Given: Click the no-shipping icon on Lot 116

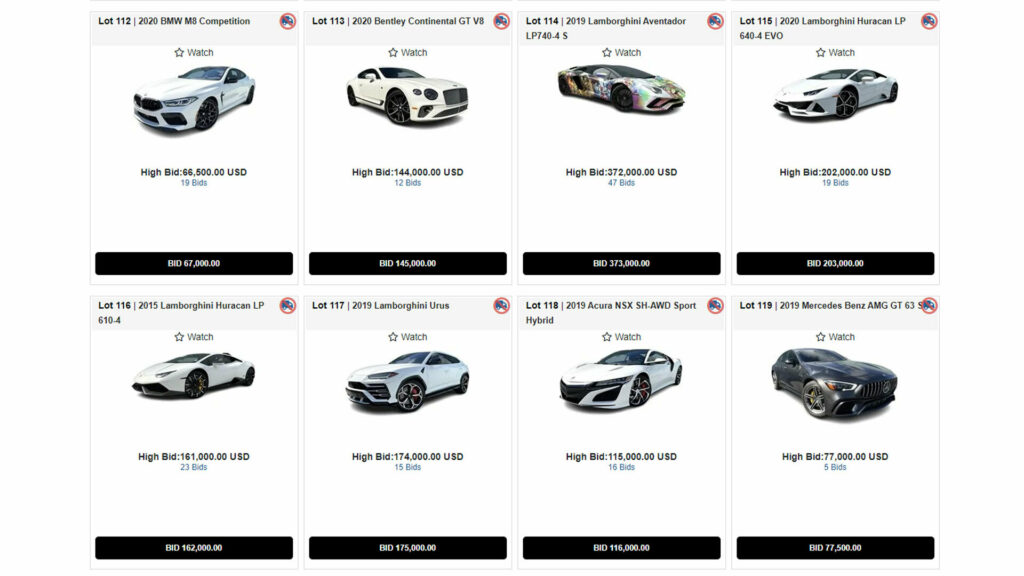Looking at the screenshot, I should point(287,306).
